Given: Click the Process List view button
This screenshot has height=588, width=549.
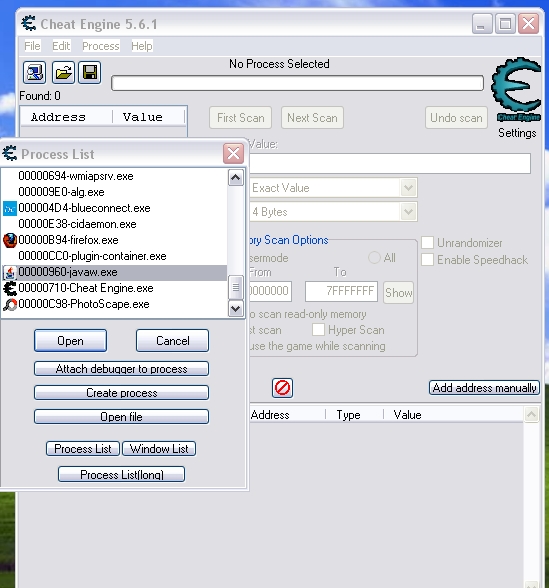Looking at the screenshot, I should [x=83, y=448].
